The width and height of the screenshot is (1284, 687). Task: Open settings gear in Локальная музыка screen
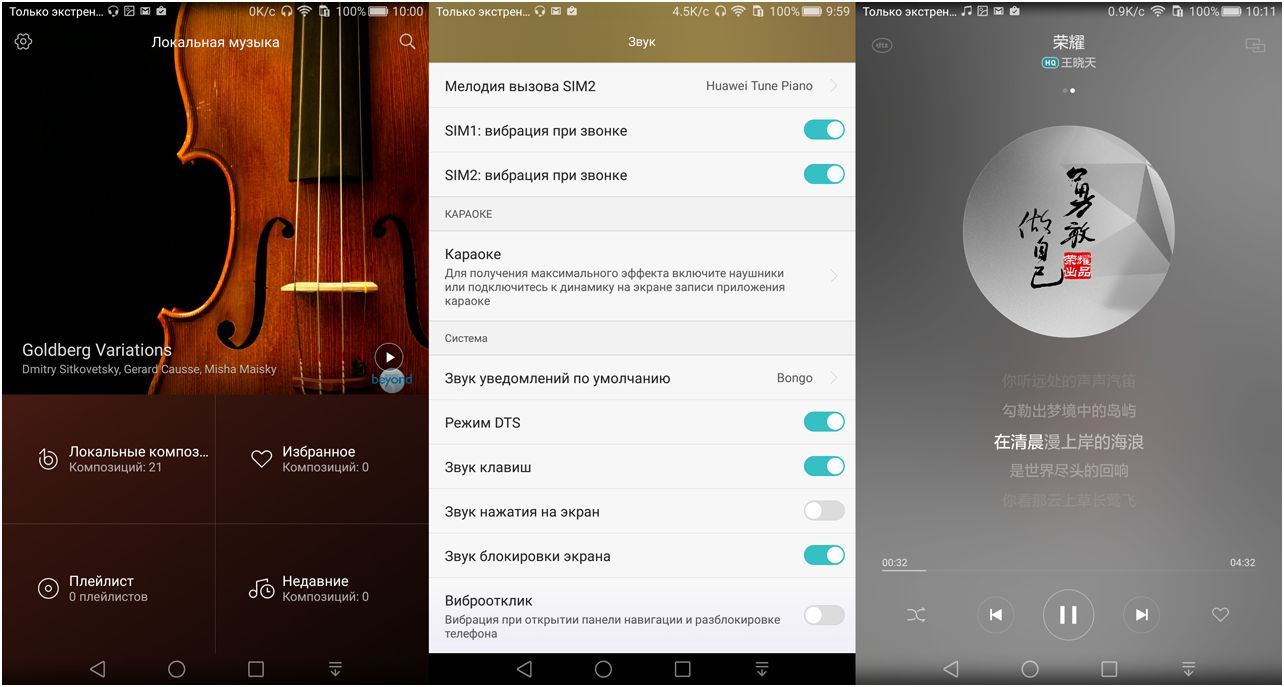[24, 42]
